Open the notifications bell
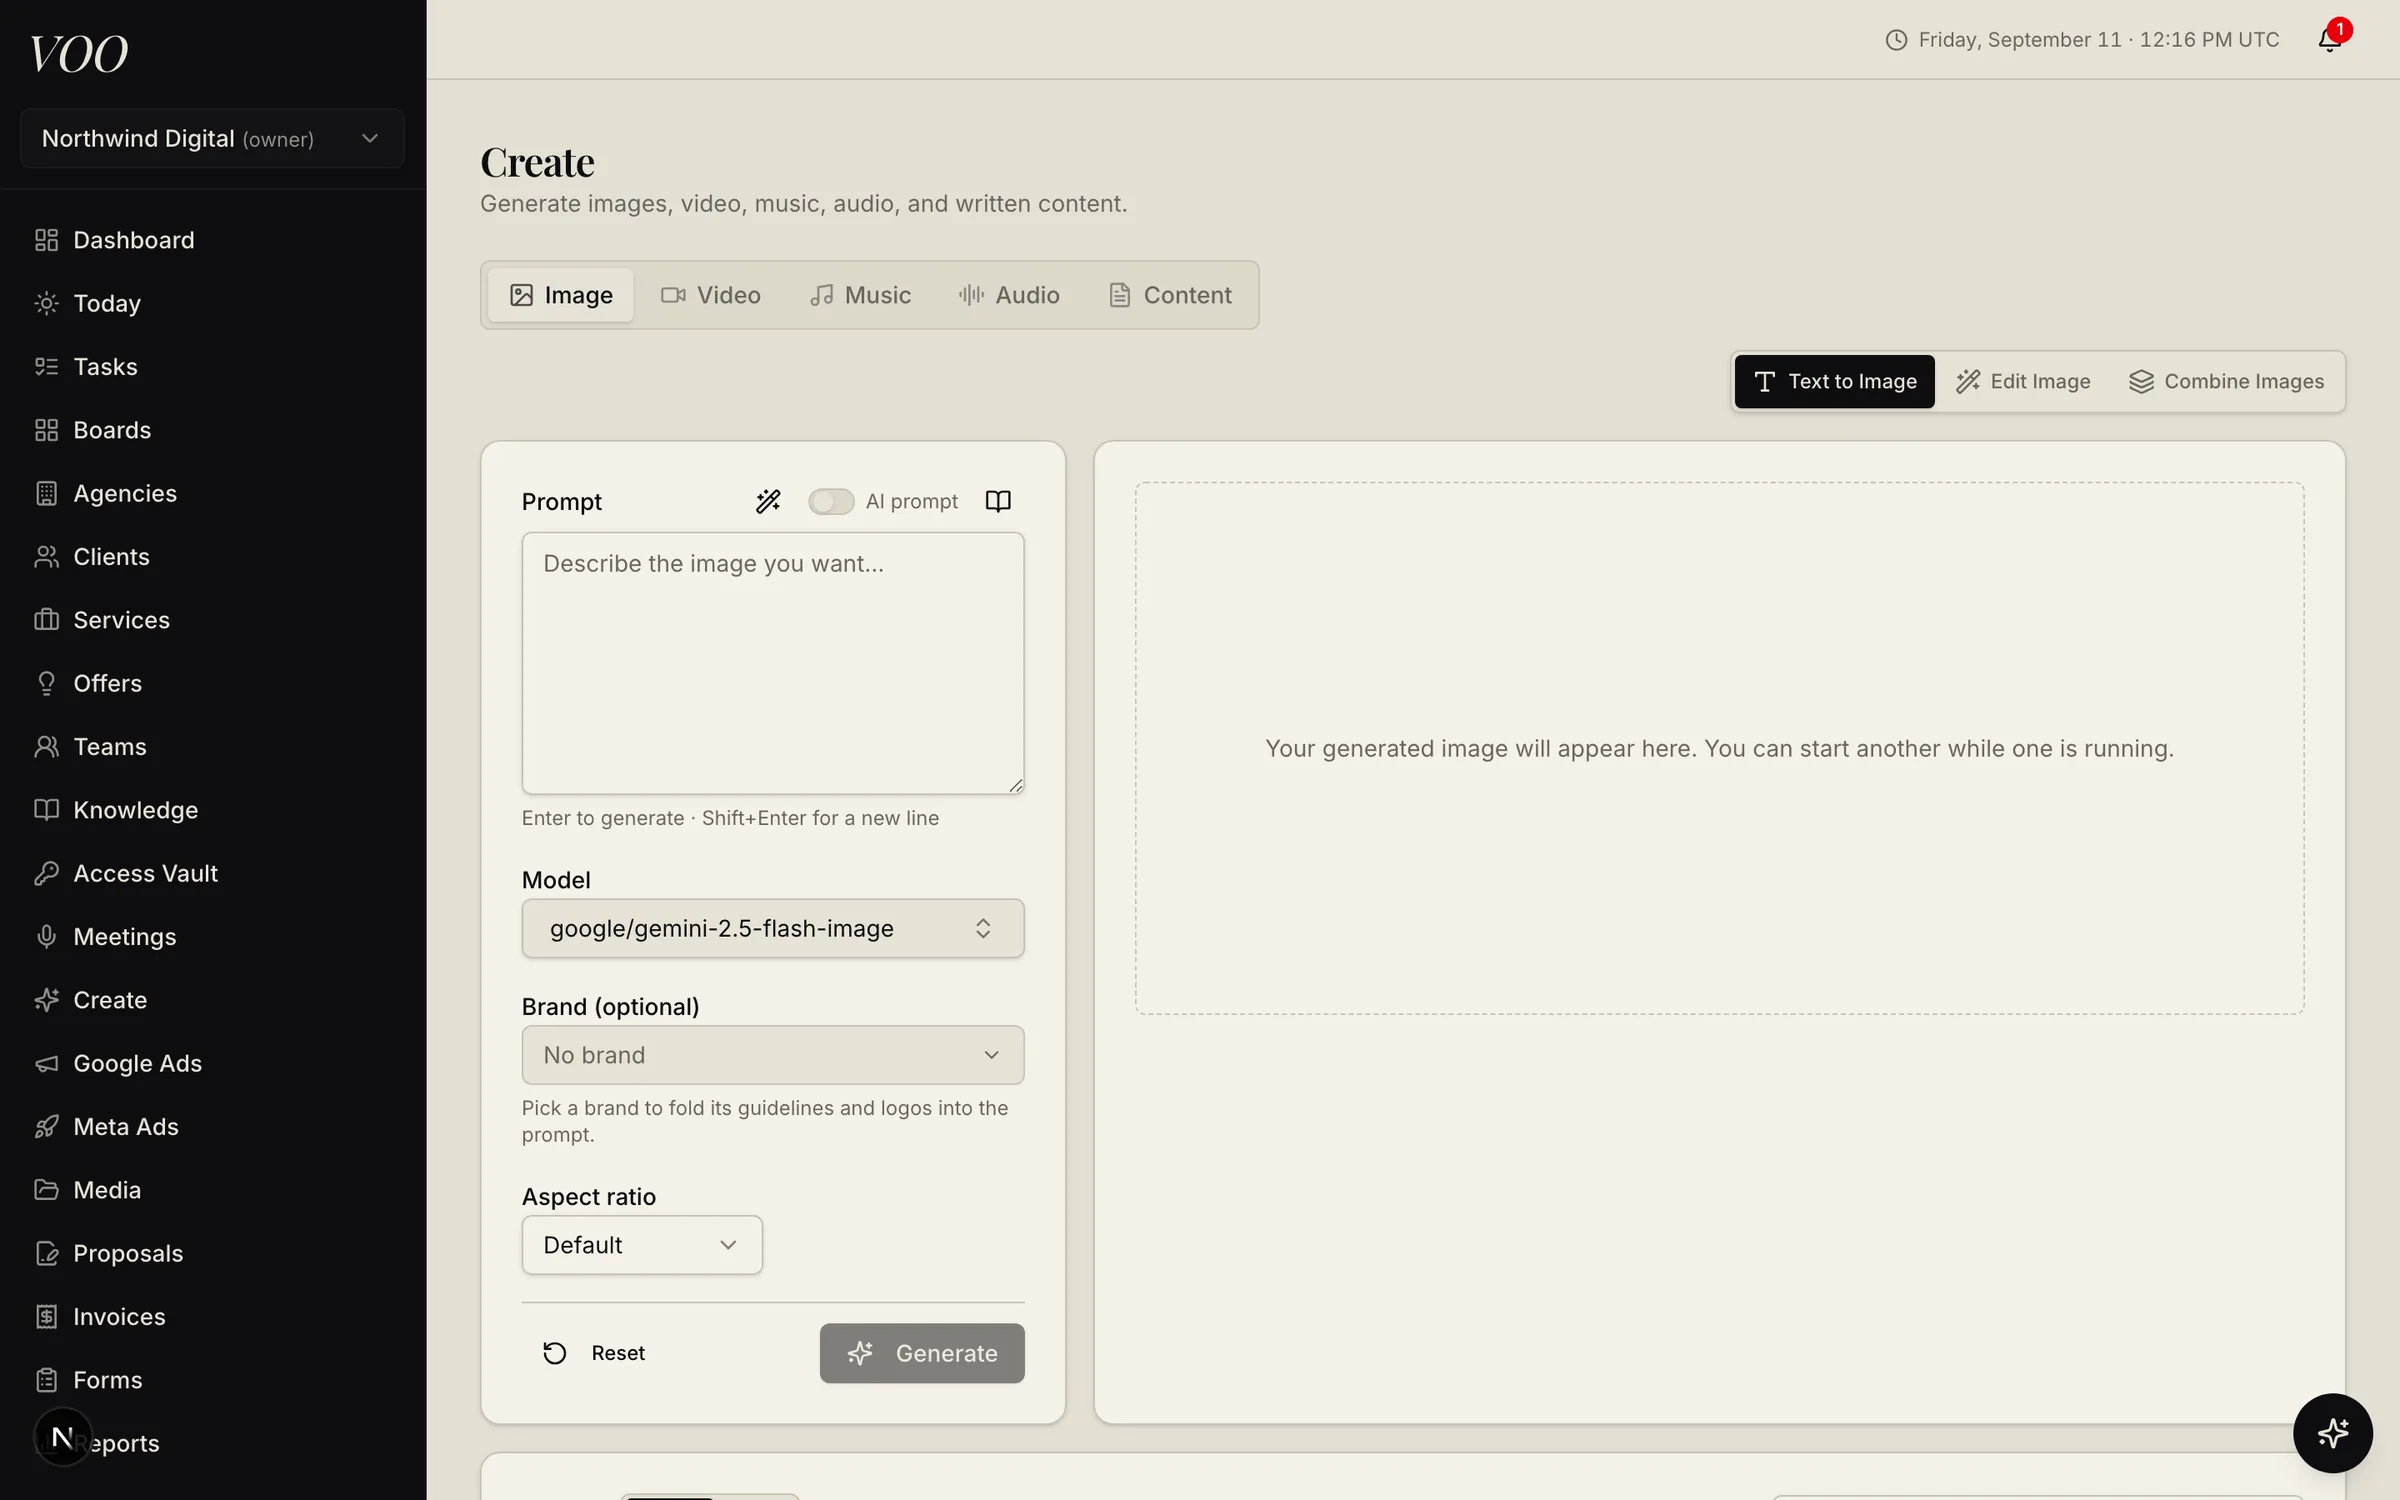 pyautogui.click(x=2330, y=39)
